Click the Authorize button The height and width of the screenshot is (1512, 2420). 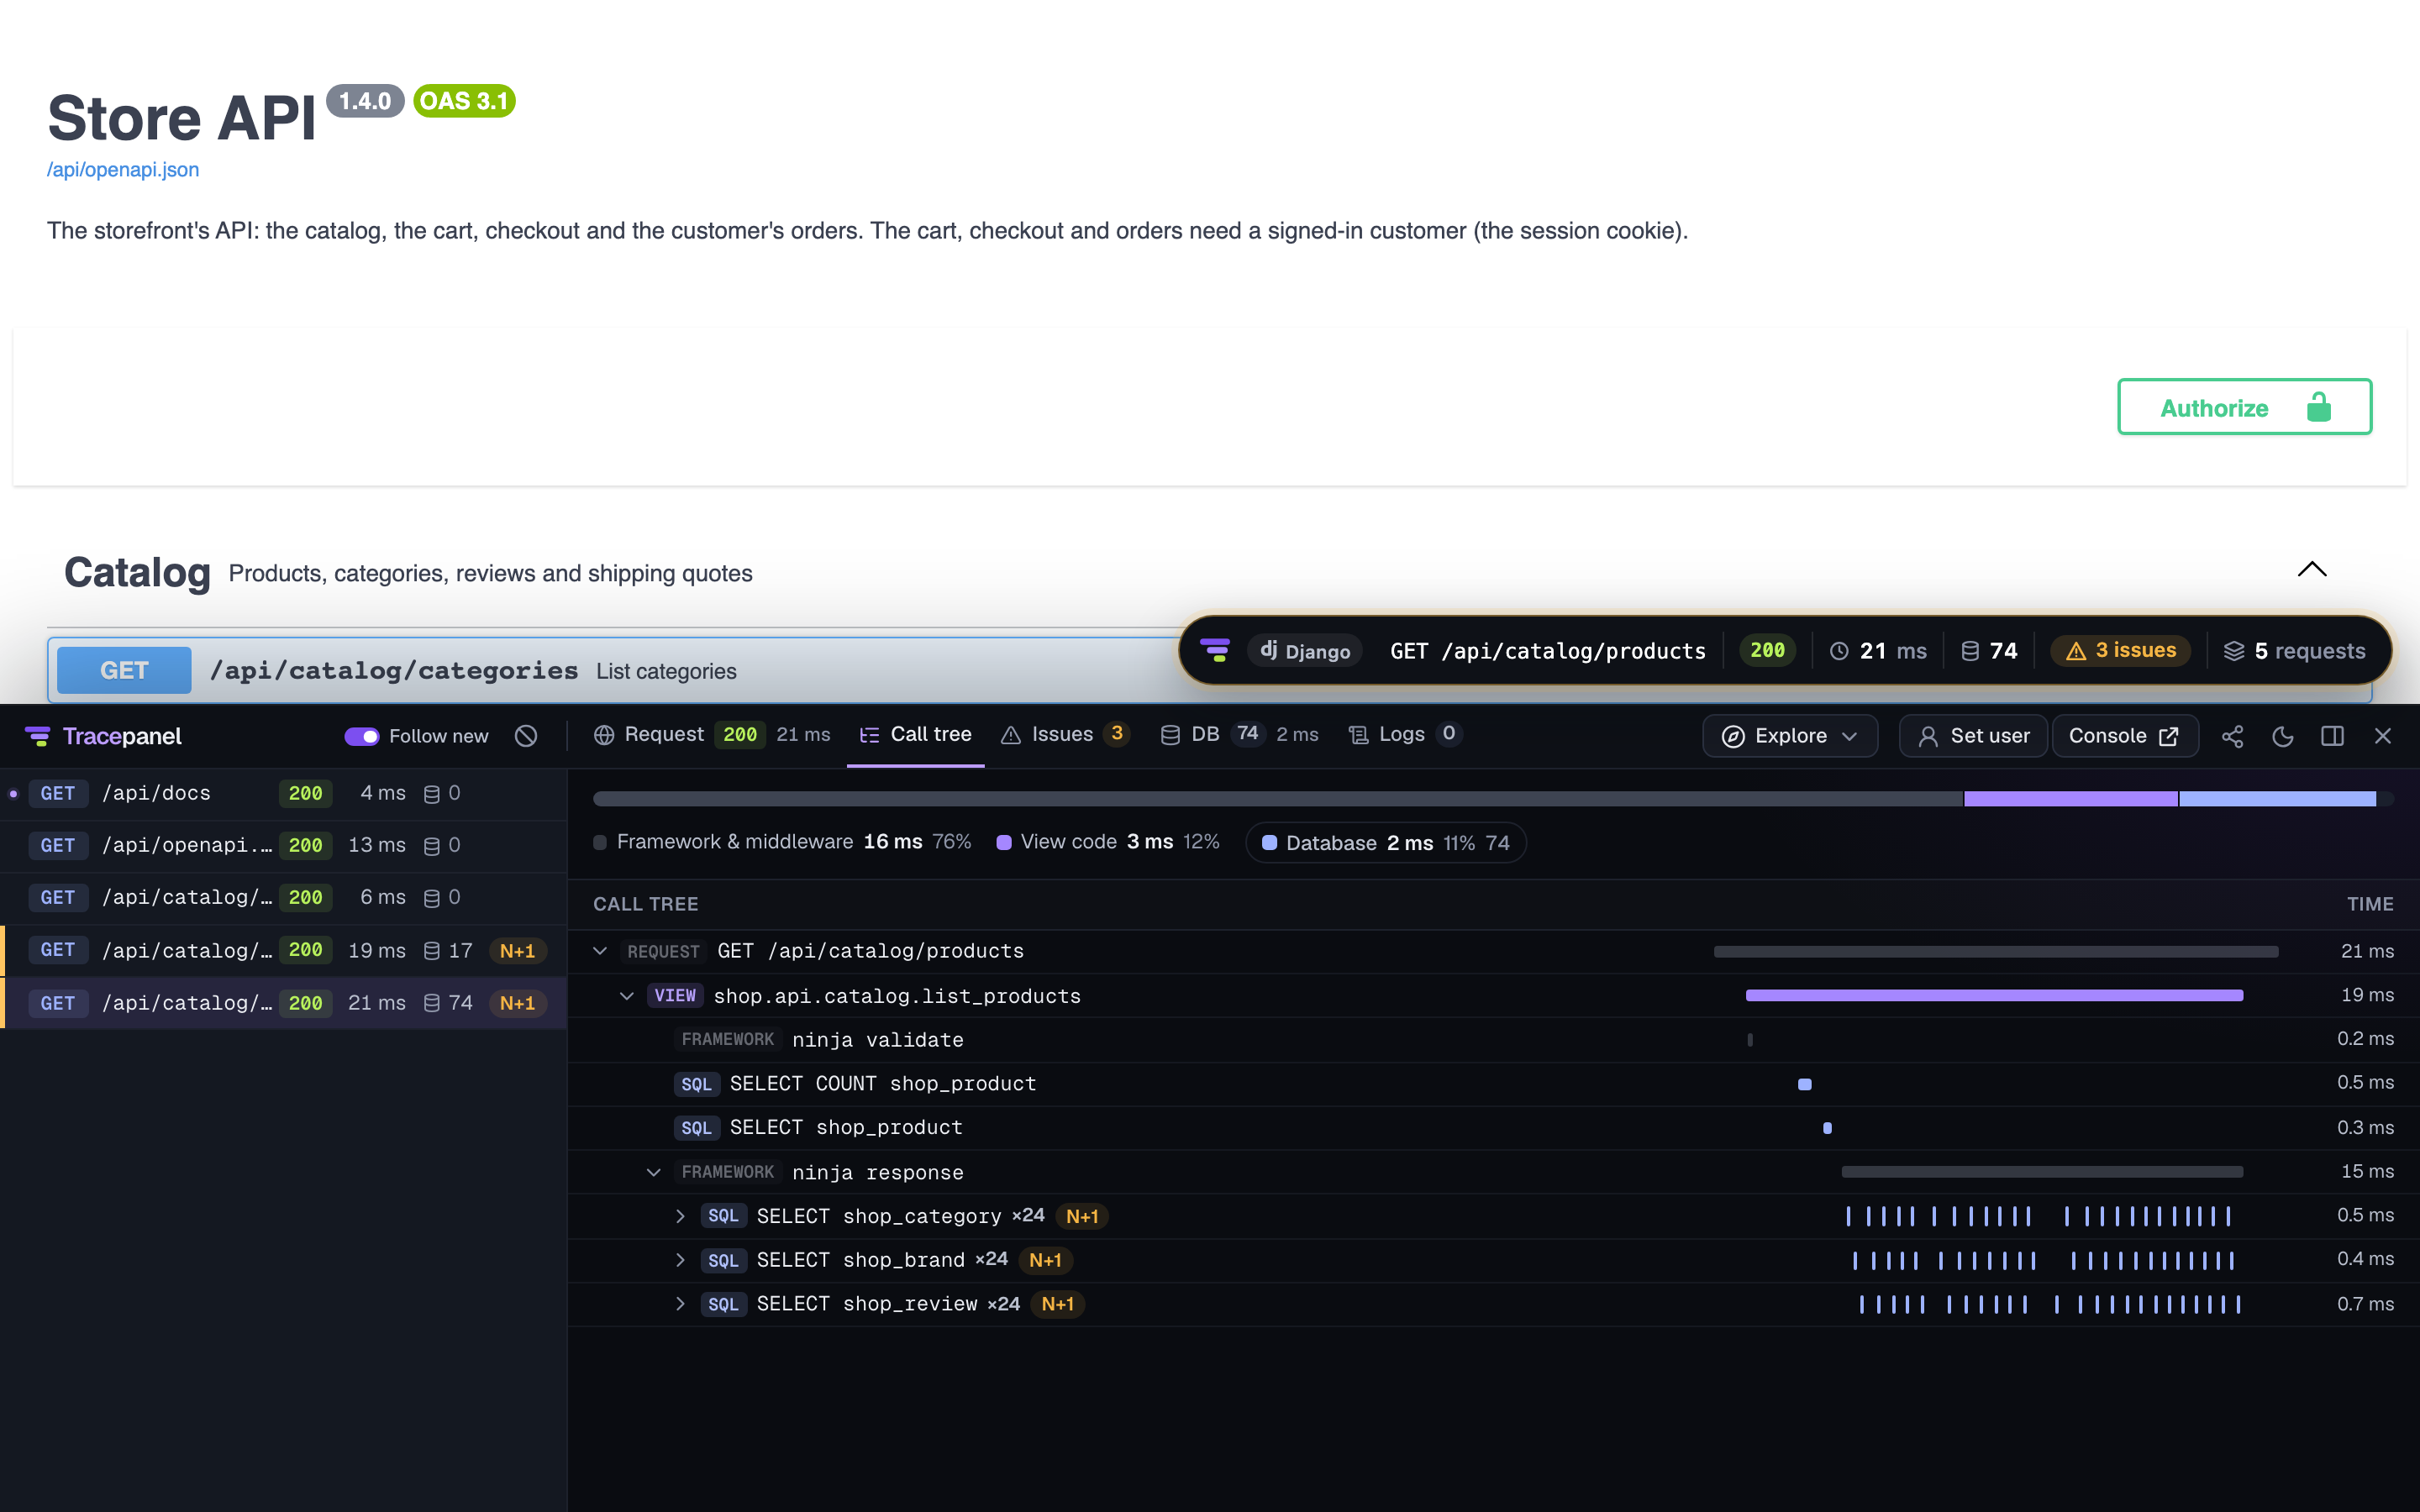(x=2244, y=407)
